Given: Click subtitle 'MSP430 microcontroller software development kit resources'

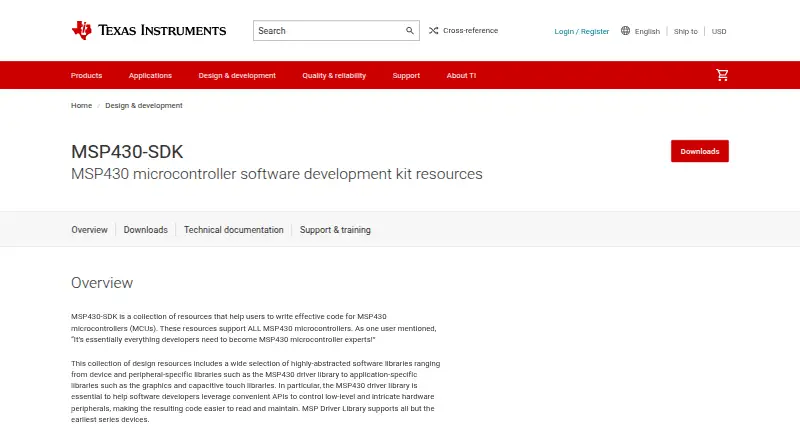Looking at the screenshot, I should [x=277, y=174].
